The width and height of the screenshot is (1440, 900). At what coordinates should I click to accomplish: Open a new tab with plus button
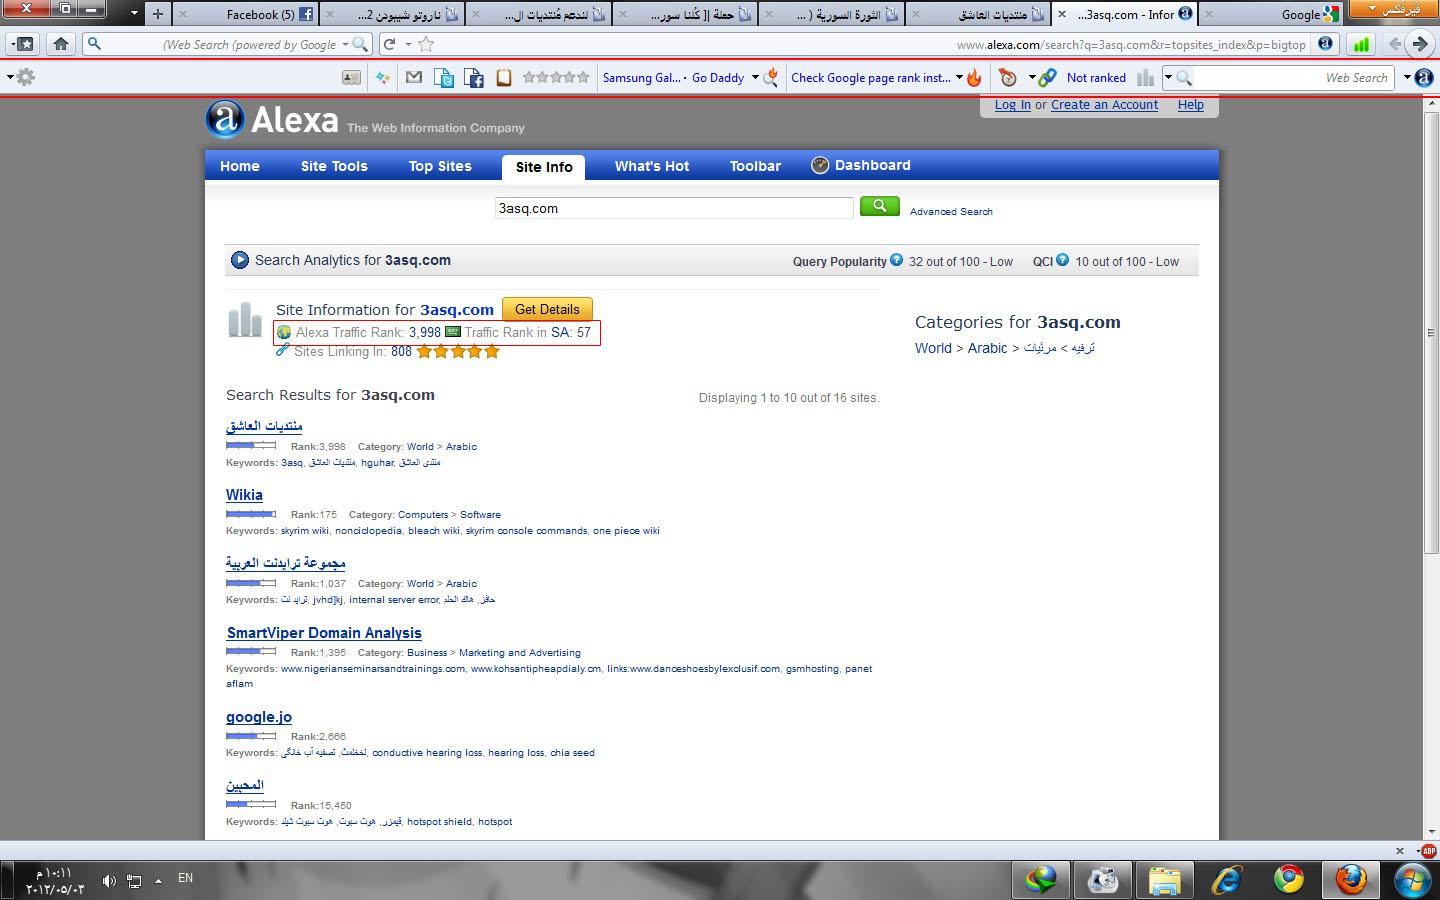[157, 14]
